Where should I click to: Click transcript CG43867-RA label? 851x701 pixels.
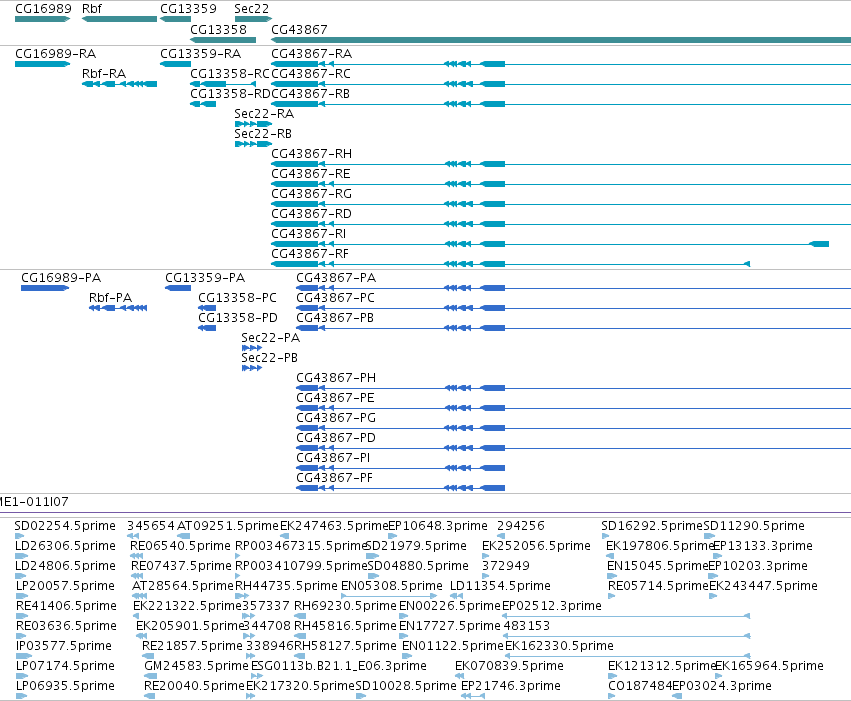pyautogui.click(x=312, y=54)
